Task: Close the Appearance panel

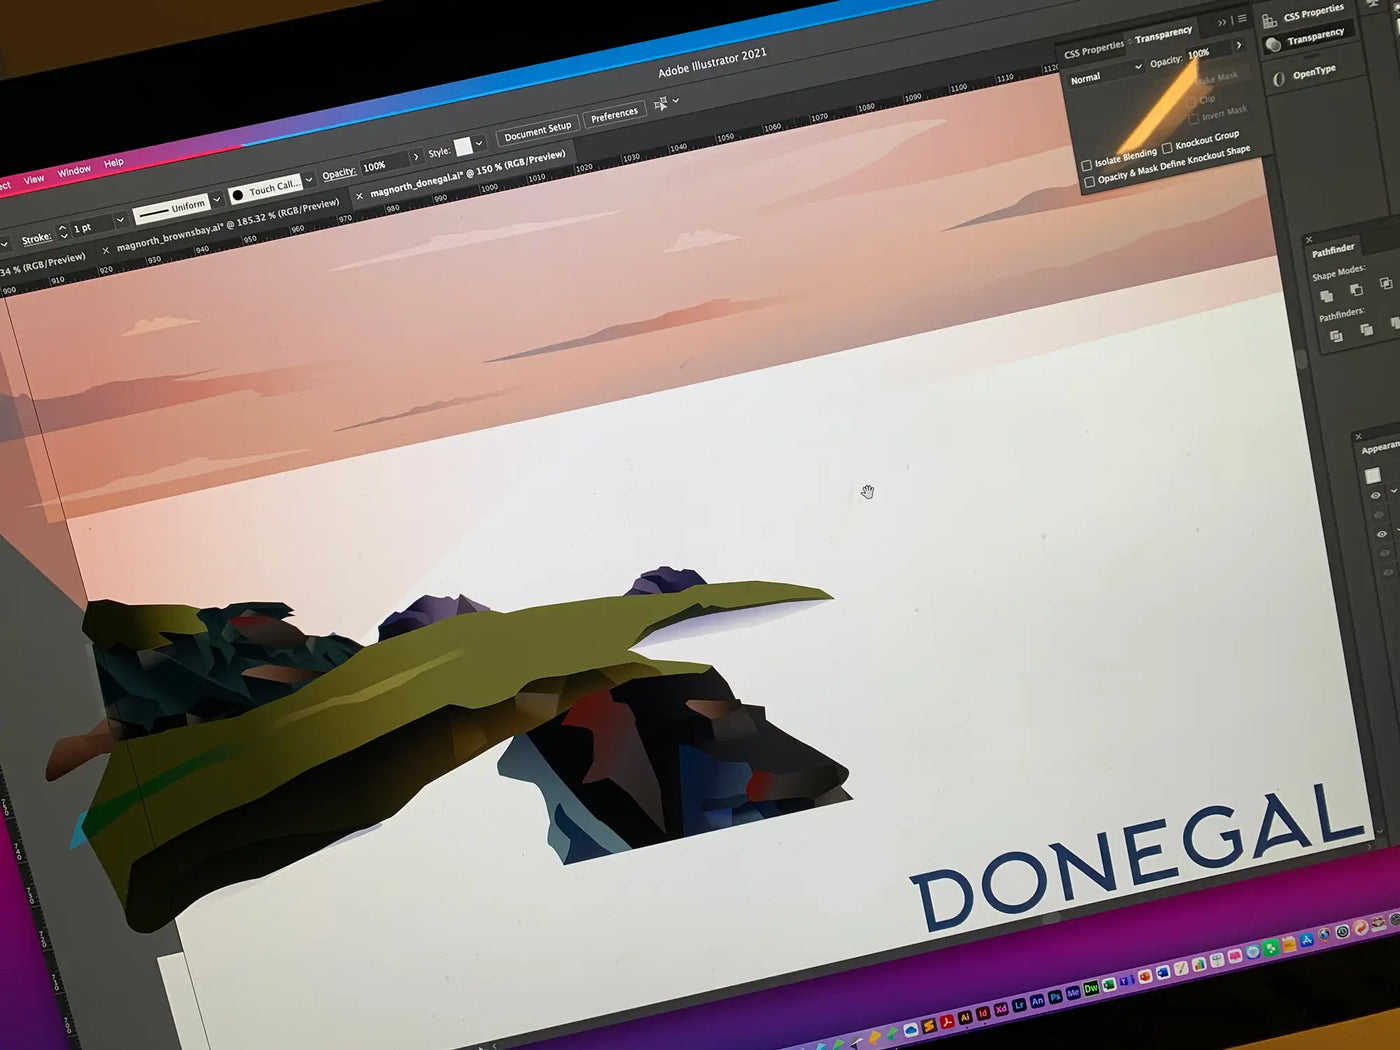Action: pos(1358,436)
